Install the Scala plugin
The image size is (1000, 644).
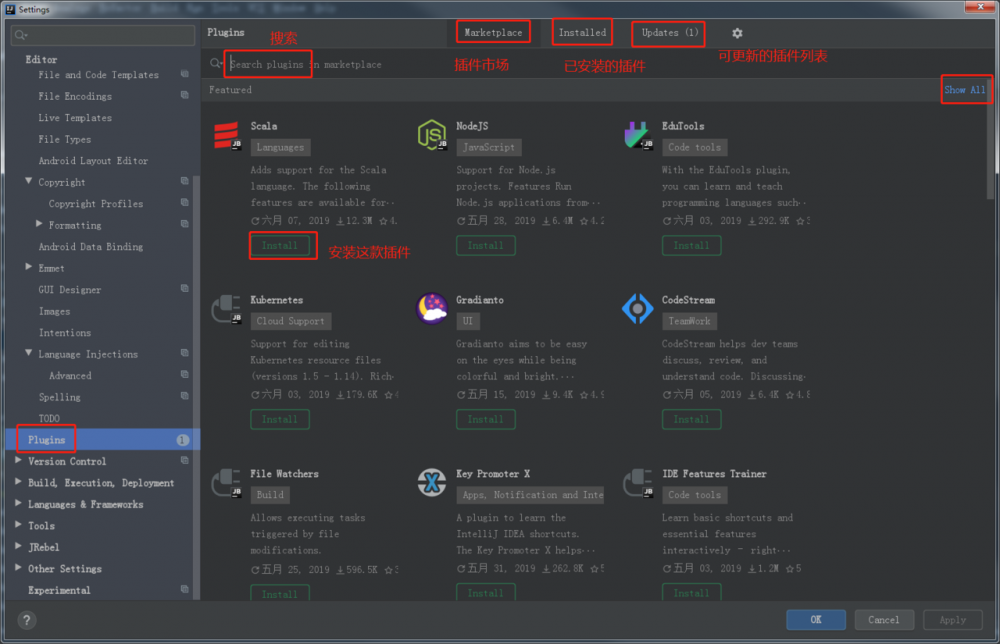tap(280, 245)
